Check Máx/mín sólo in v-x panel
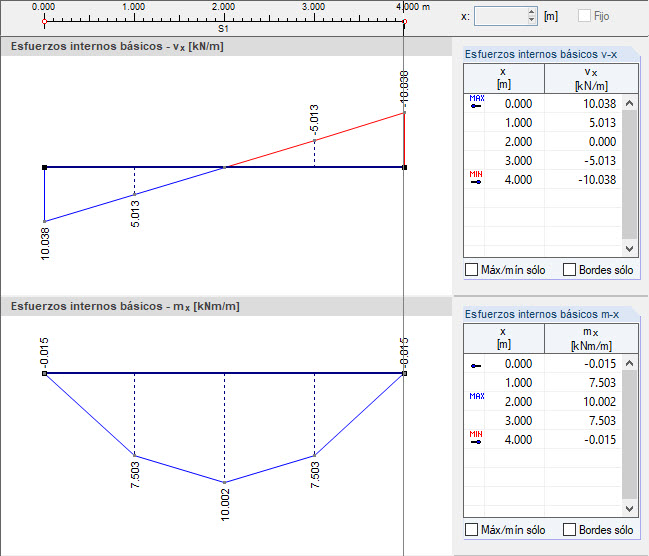Viewport: 649px width, 556px height. click(x=471, y=270)
